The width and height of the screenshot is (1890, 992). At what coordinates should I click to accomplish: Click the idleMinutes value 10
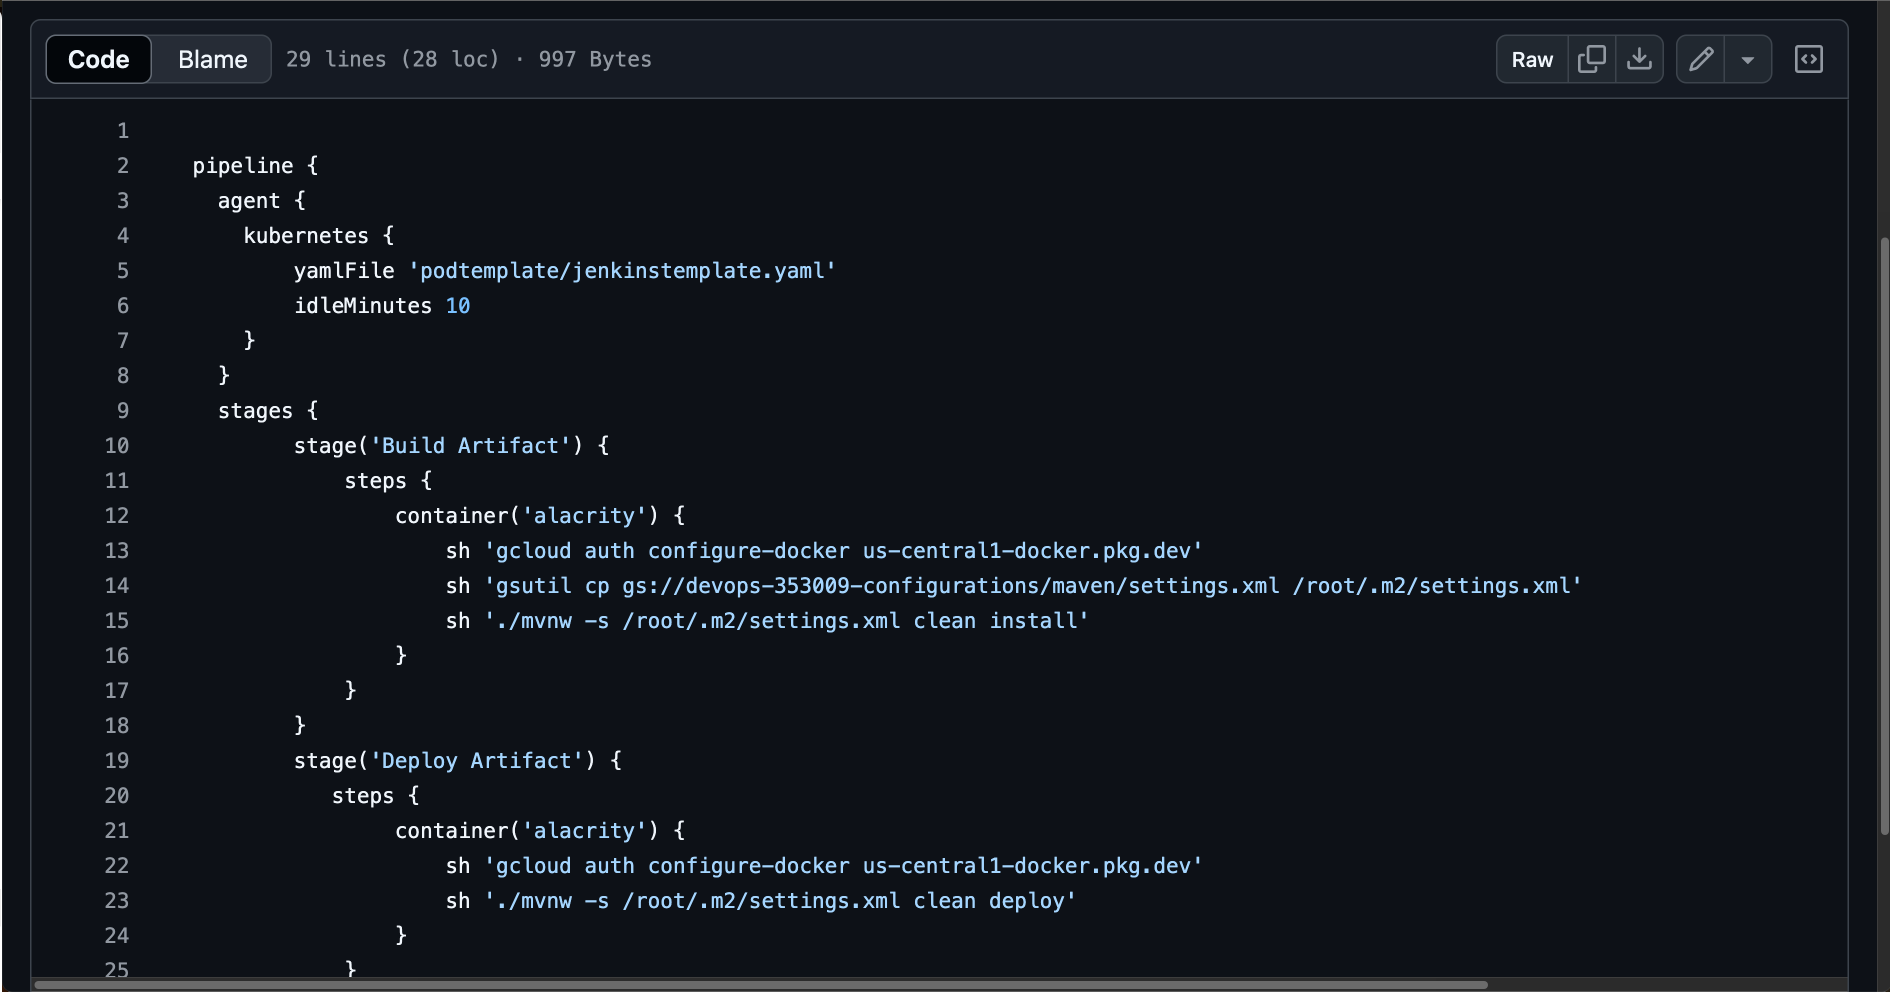tap(458, 305)
